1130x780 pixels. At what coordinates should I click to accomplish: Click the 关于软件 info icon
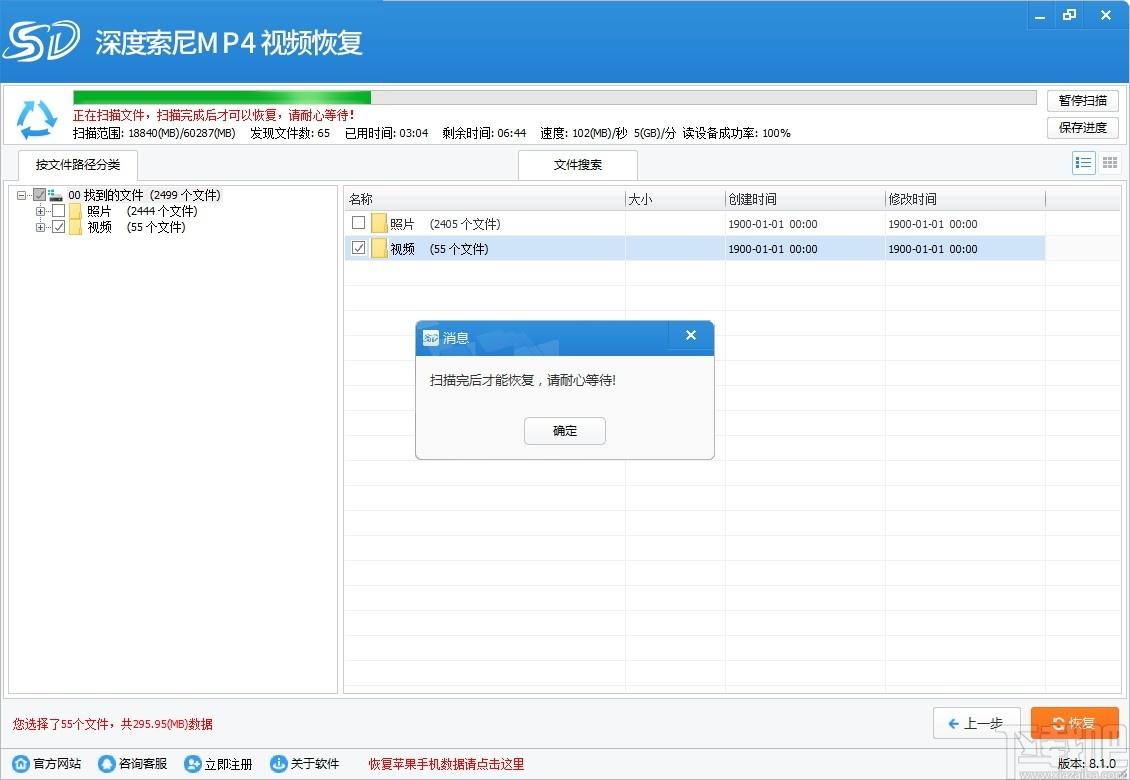pos(278,763)
